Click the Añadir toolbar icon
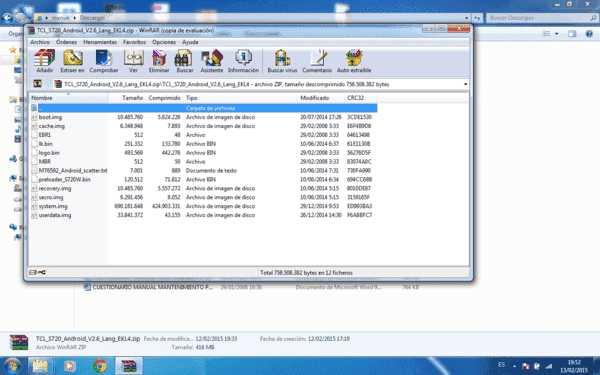Viewport: 600px width, 375px height. click(x=44, y=61)
